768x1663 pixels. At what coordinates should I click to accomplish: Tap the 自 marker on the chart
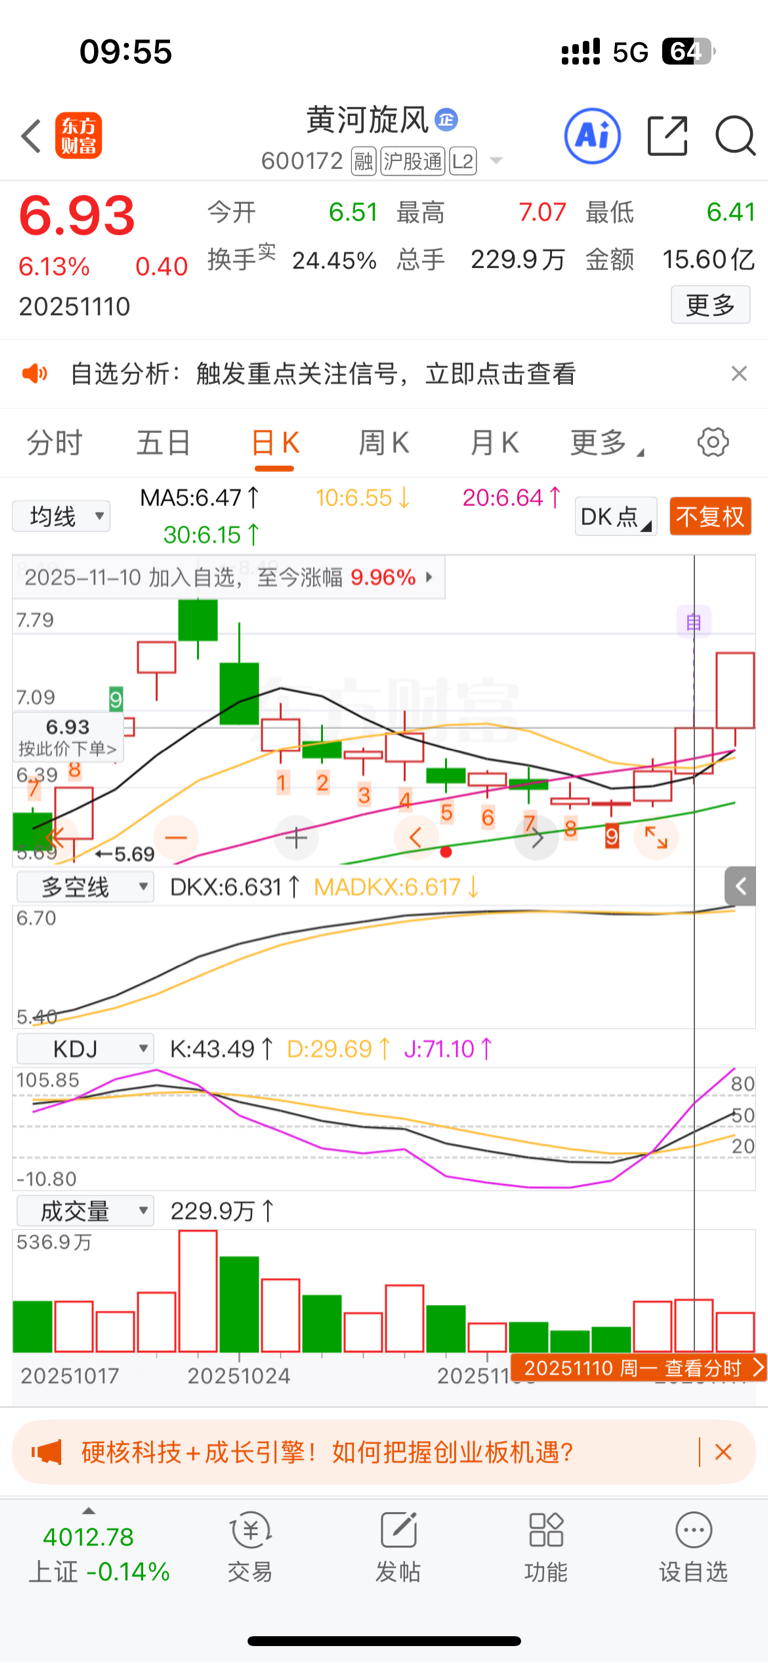(x=693, y=623)
